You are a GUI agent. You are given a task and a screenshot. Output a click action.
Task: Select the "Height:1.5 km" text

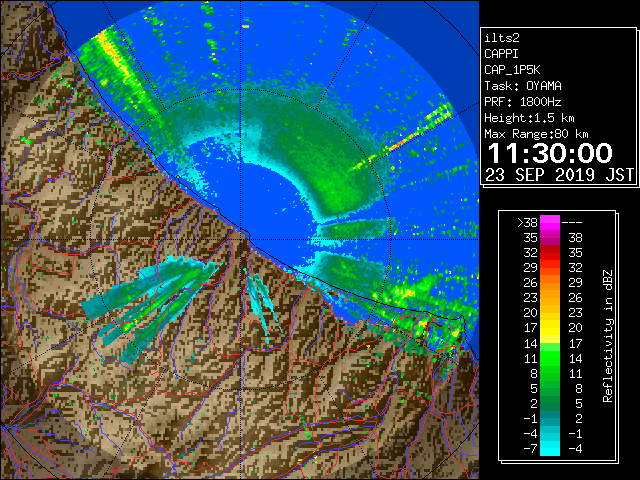point(529,118)
